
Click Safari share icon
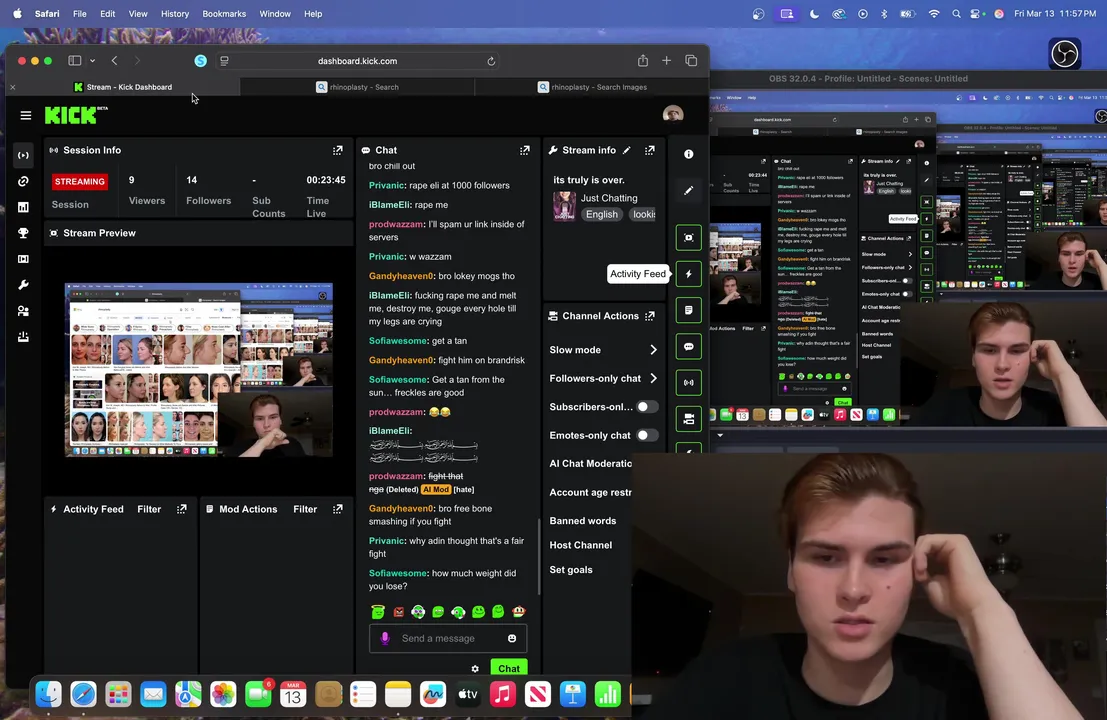pos(642,61)
